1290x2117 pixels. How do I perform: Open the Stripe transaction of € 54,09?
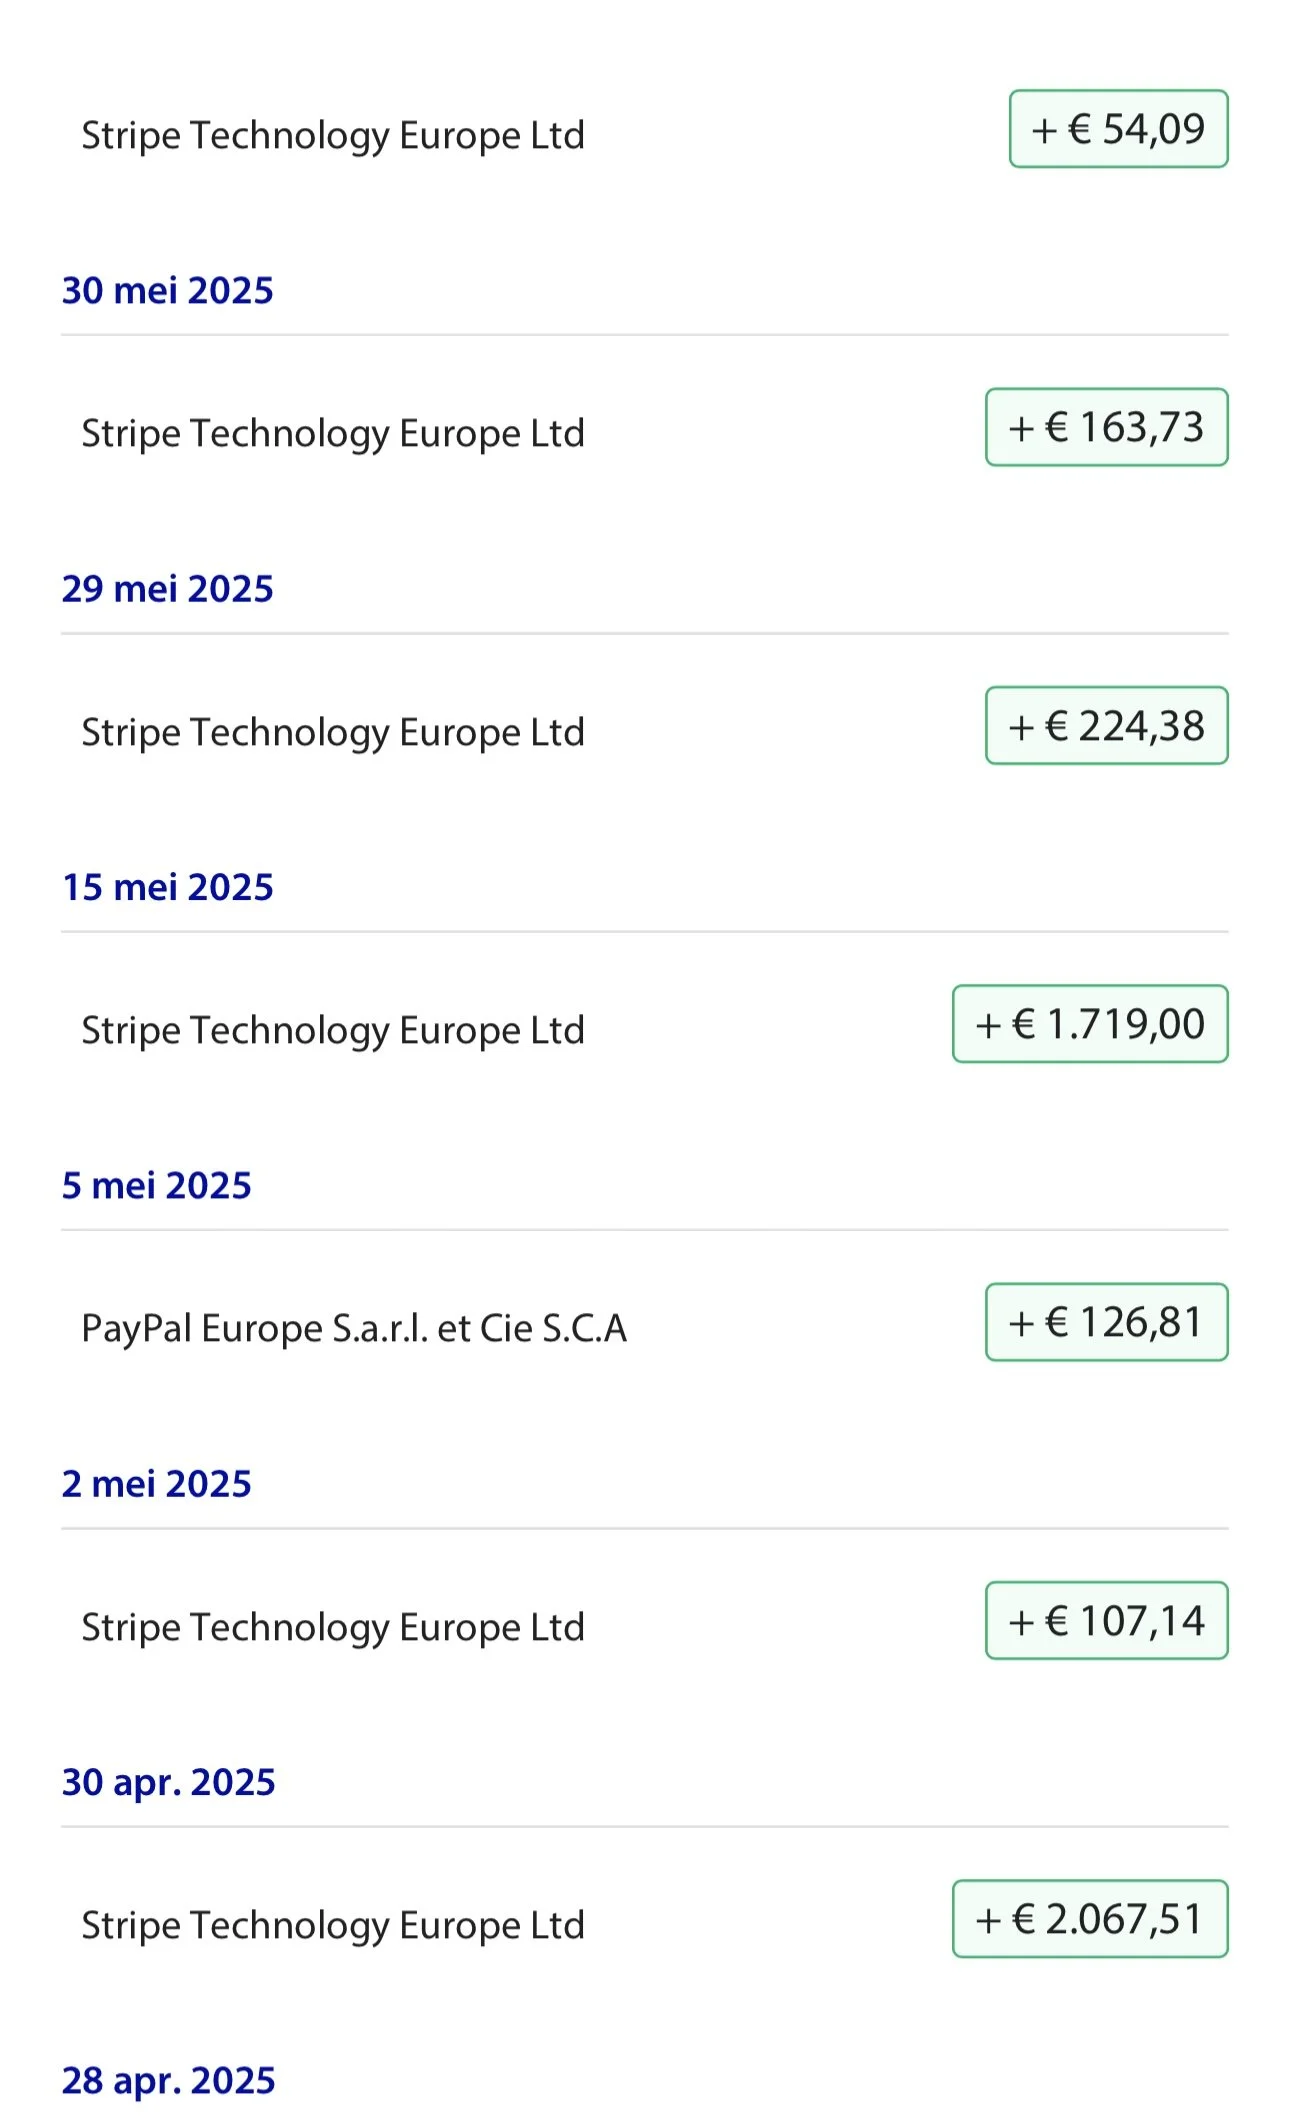click(645, 131)
